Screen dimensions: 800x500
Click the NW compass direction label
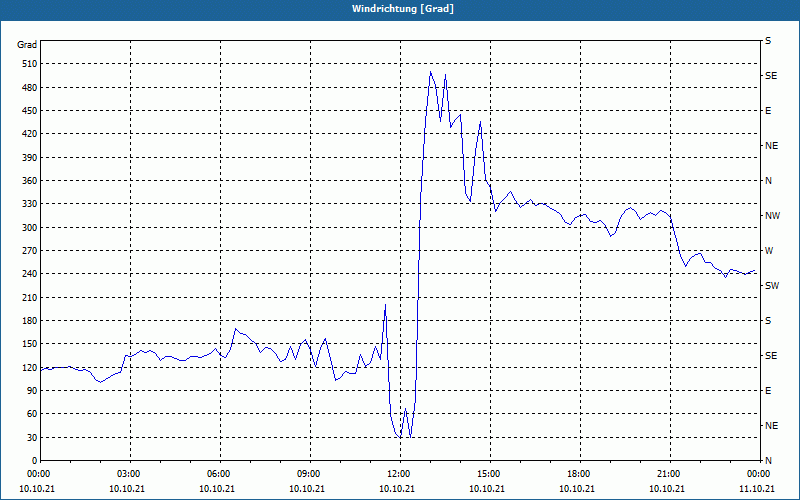click(x=772, y=216)
